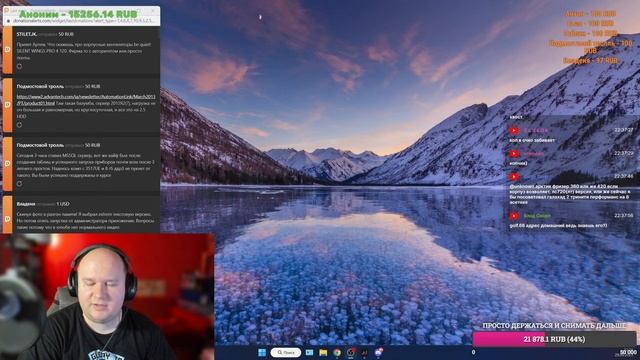Open Google Chrome from the taskbar
This screenshot has width=640, height=360.
point(337,352)
